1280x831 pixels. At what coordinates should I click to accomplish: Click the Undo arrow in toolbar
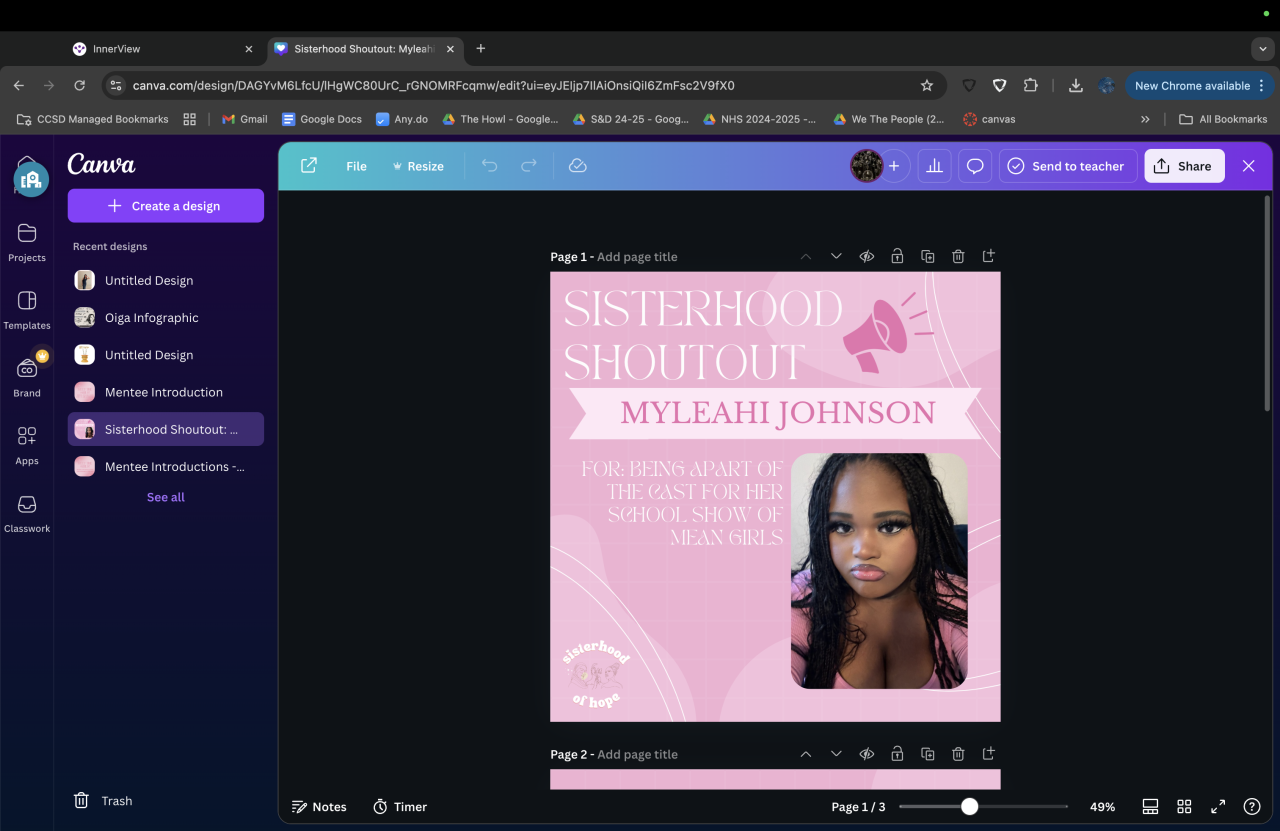click(489, 166)
